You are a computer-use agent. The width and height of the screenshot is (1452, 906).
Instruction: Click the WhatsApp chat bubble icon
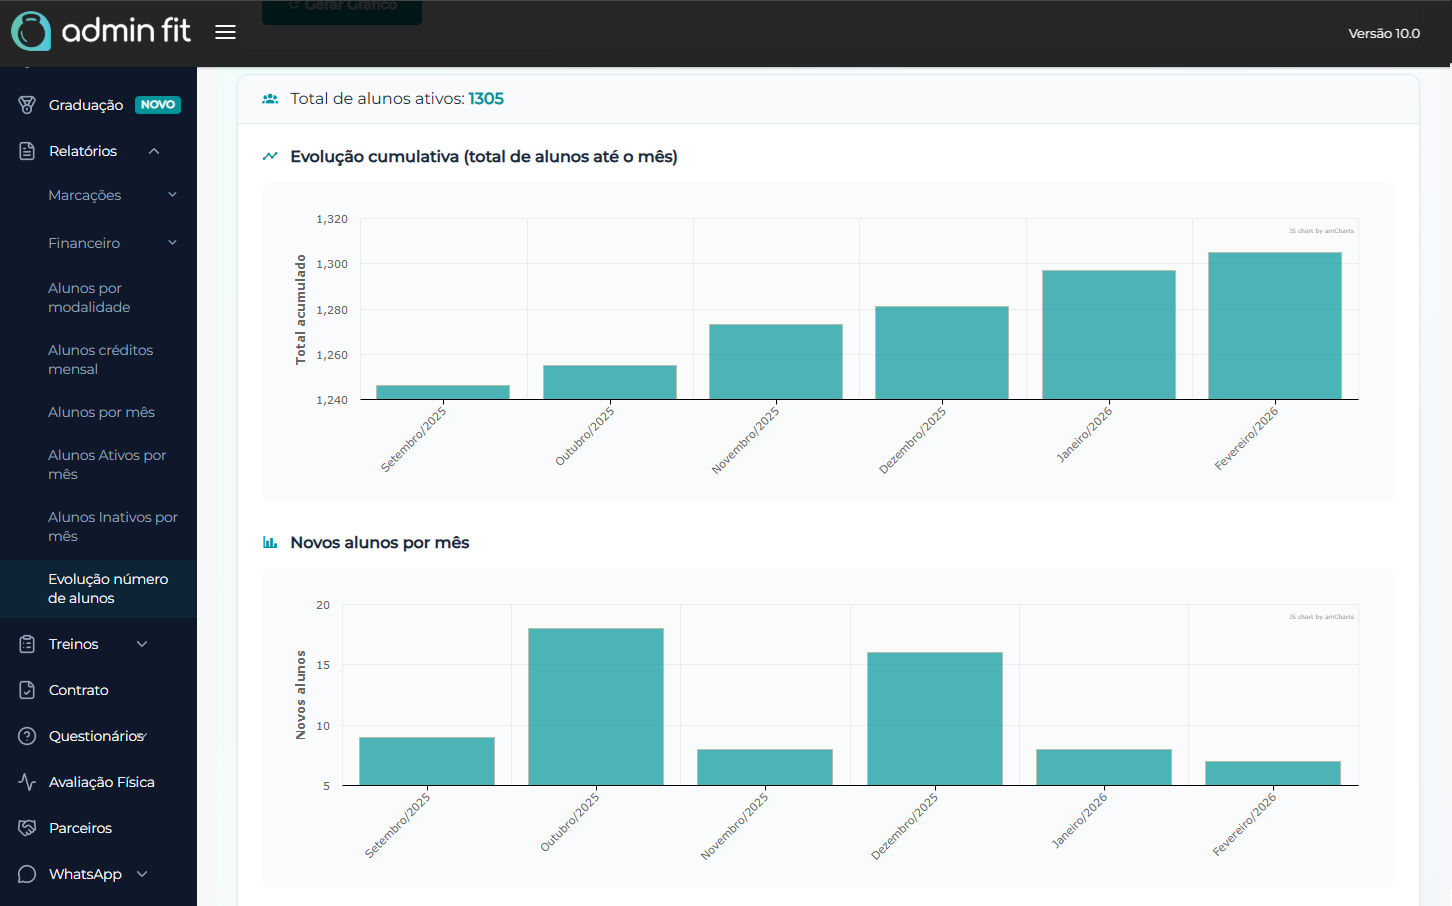[x=27, y=874]
